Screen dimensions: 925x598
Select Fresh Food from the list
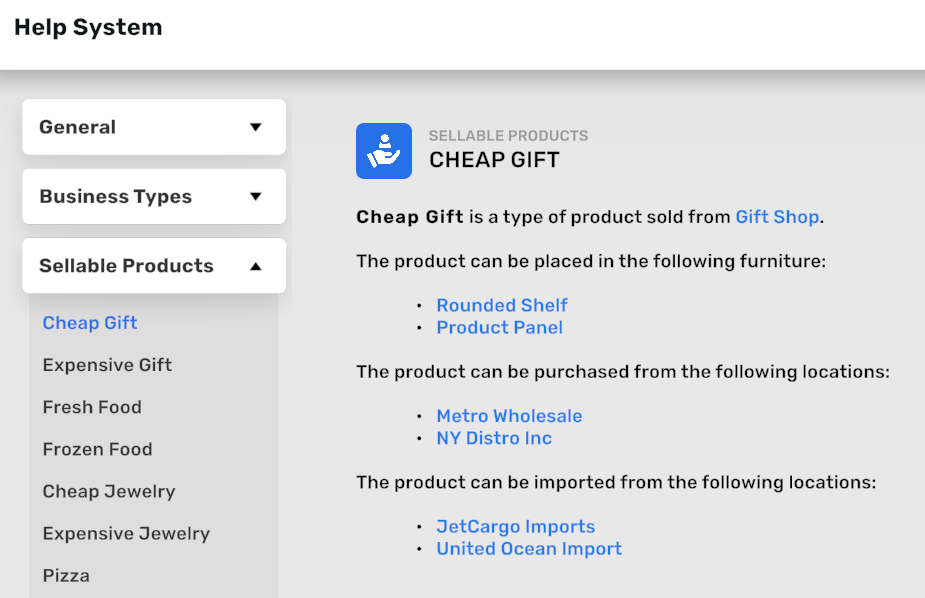coord(92,407)
